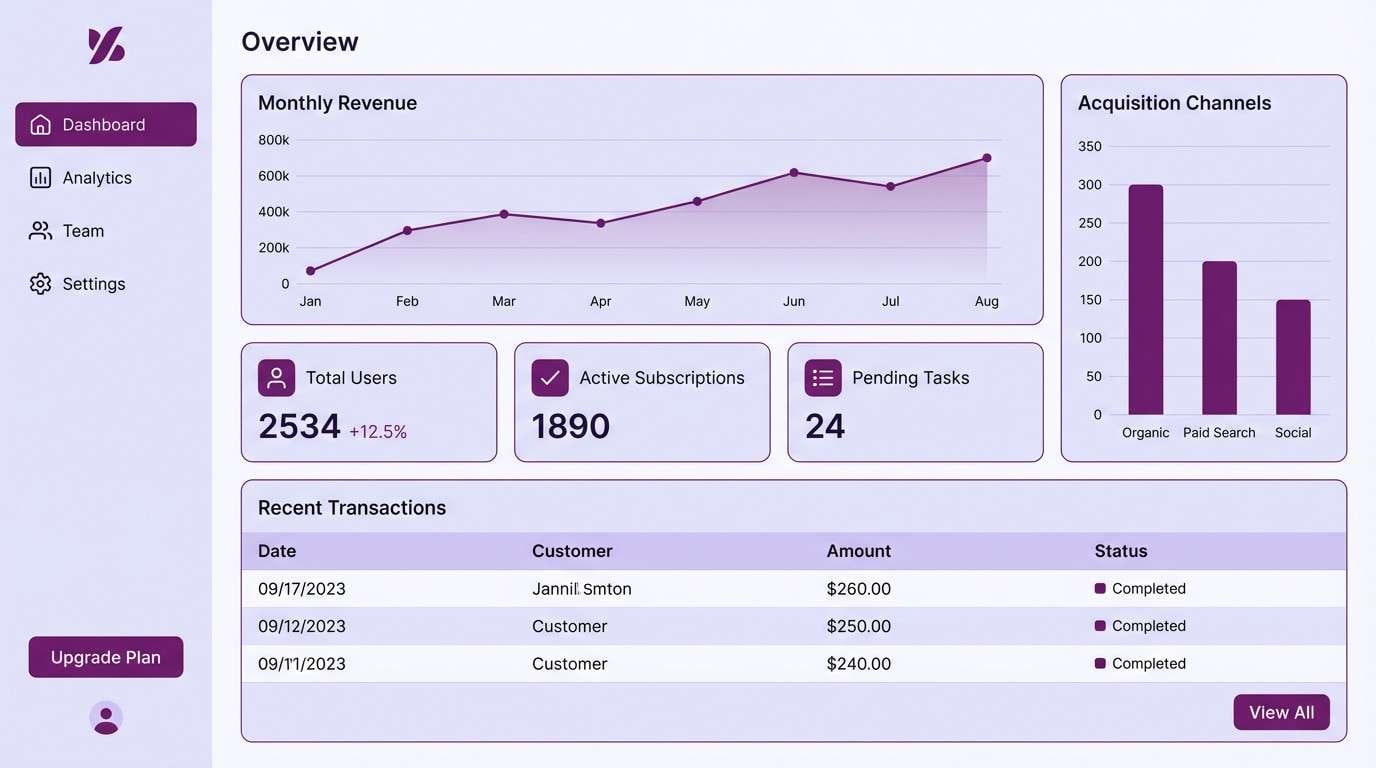Select the Team menu item

(x=83, y=230)
